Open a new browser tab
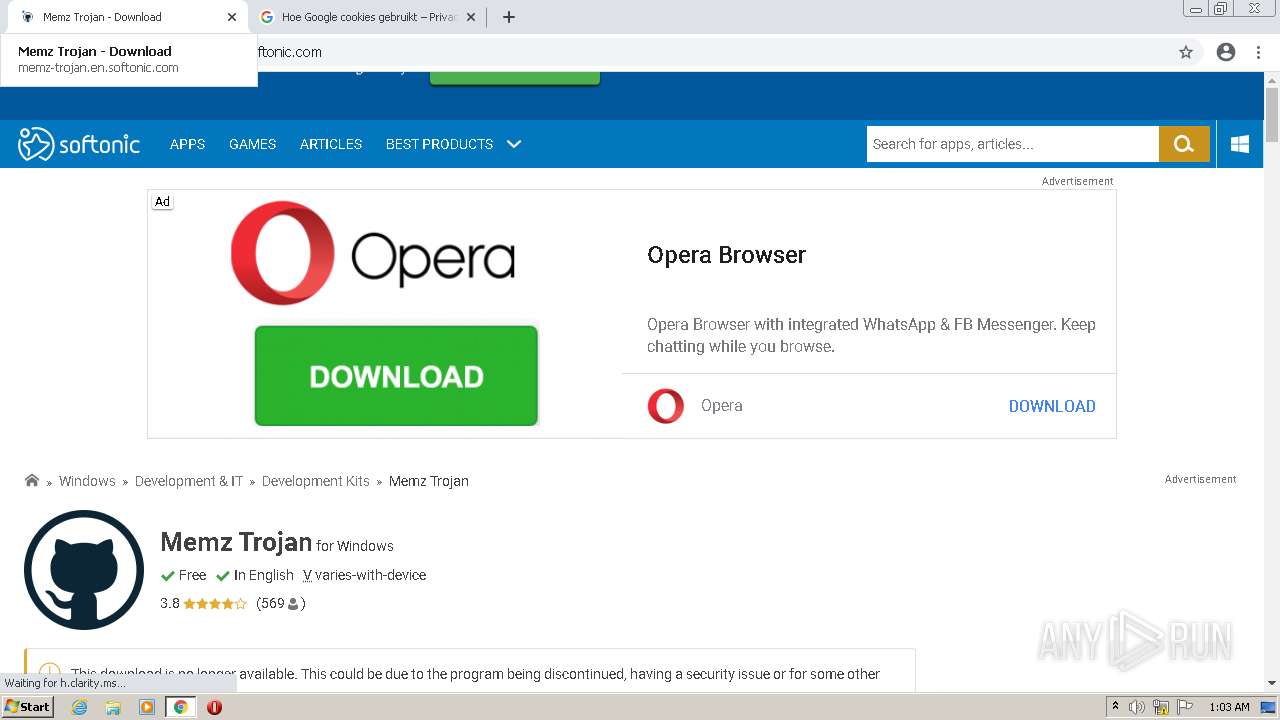 [508, 17]
